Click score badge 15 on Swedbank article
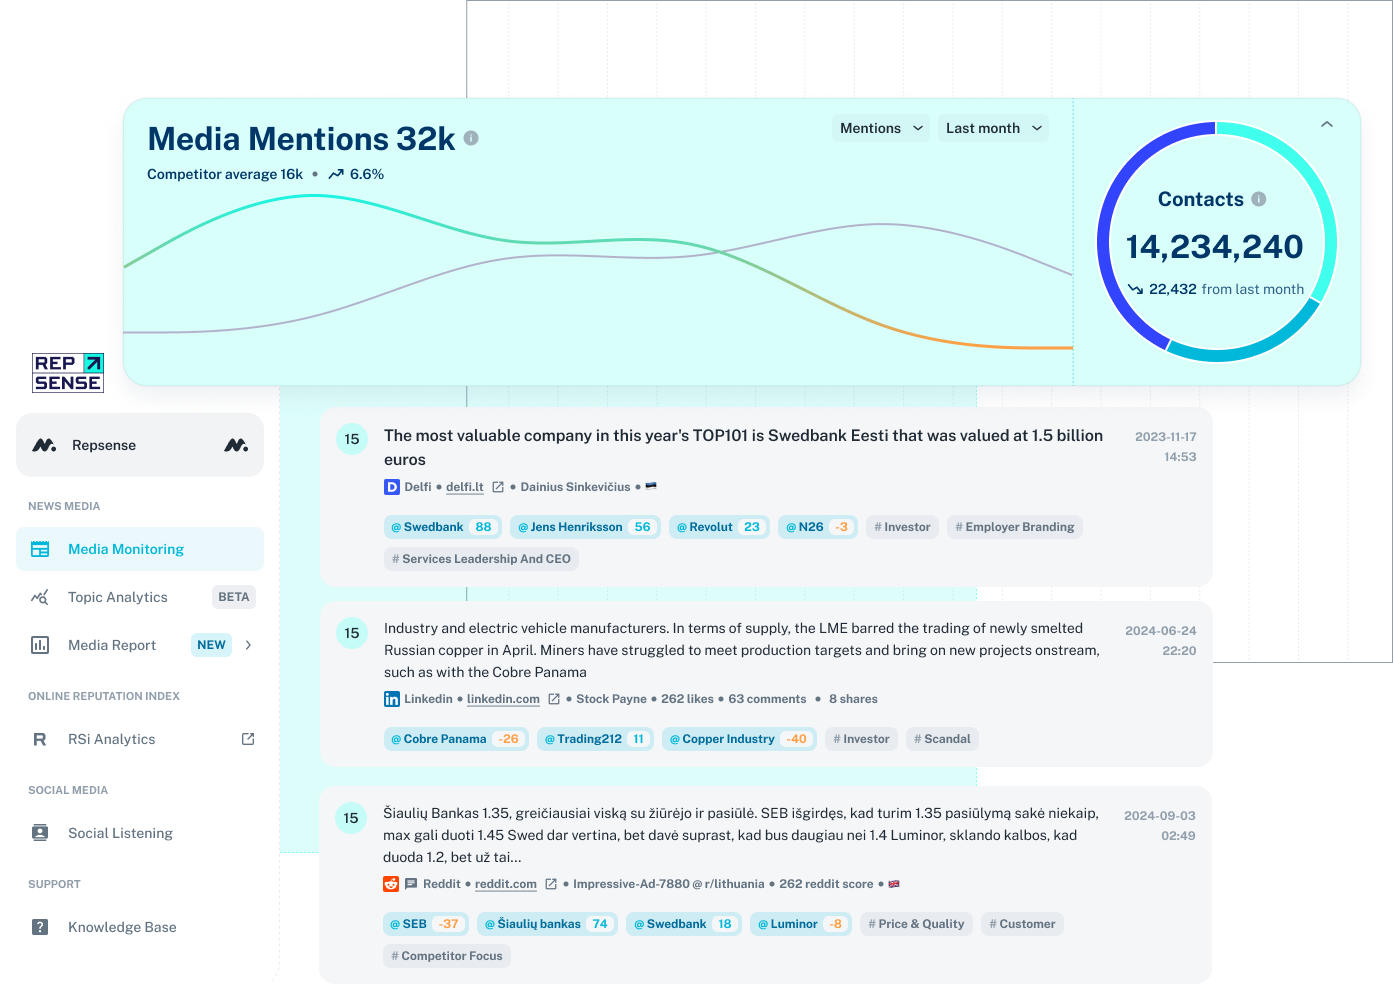 pos(352,439)
